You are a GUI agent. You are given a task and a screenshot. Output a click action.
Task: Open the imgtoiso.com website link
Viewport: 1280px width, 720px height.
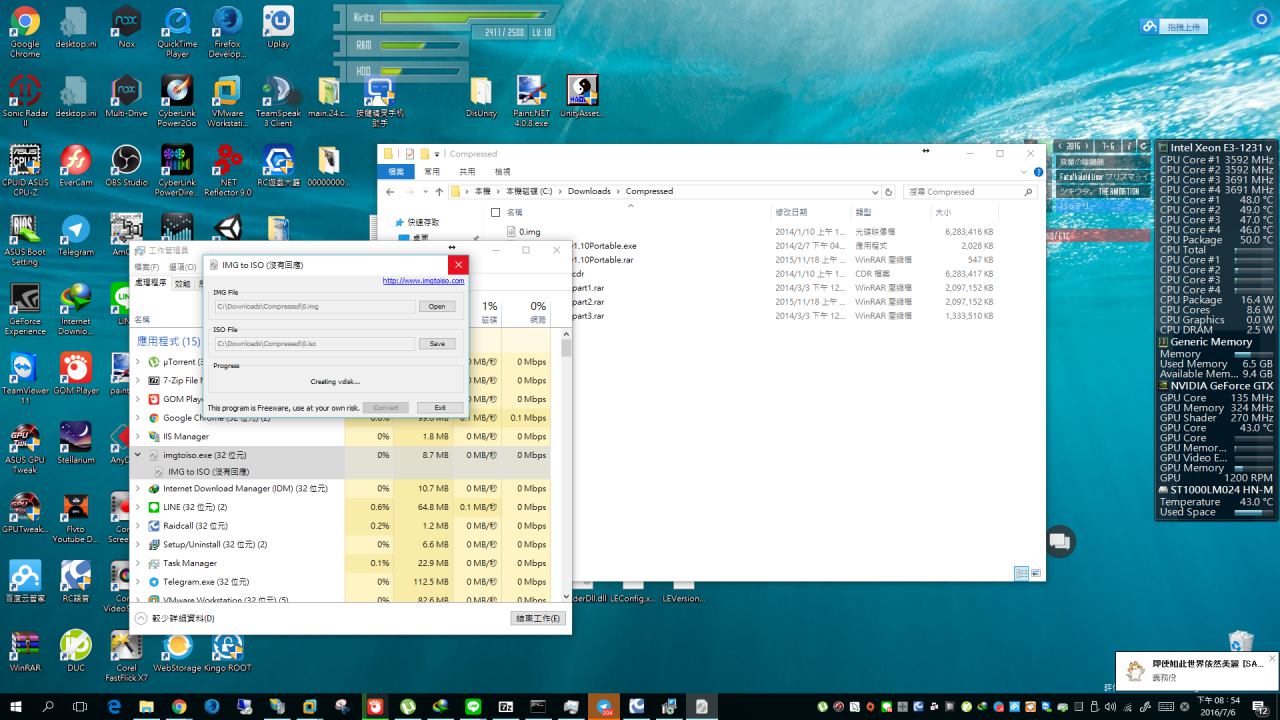point(423,281)
